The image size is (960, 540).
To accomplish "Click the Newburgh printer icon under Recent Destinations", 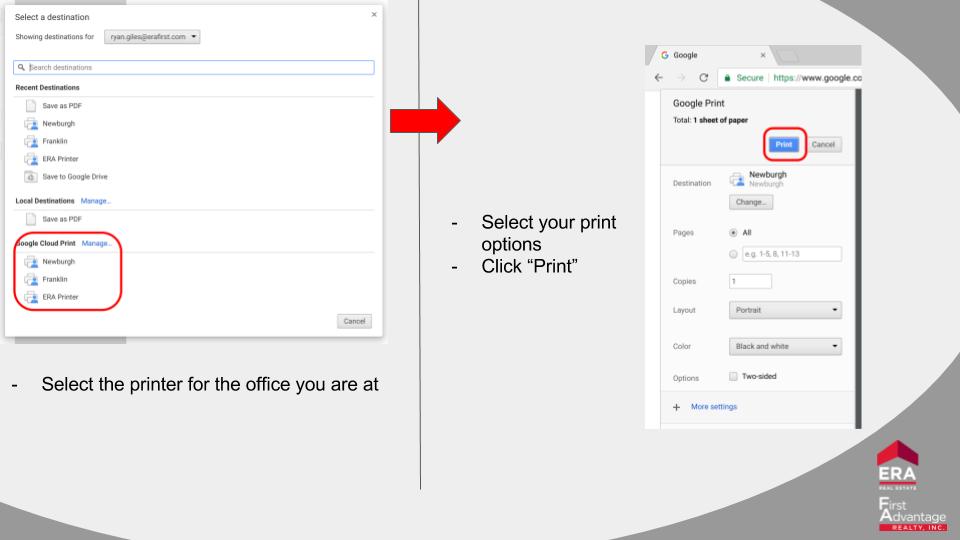I will [31, 124].
